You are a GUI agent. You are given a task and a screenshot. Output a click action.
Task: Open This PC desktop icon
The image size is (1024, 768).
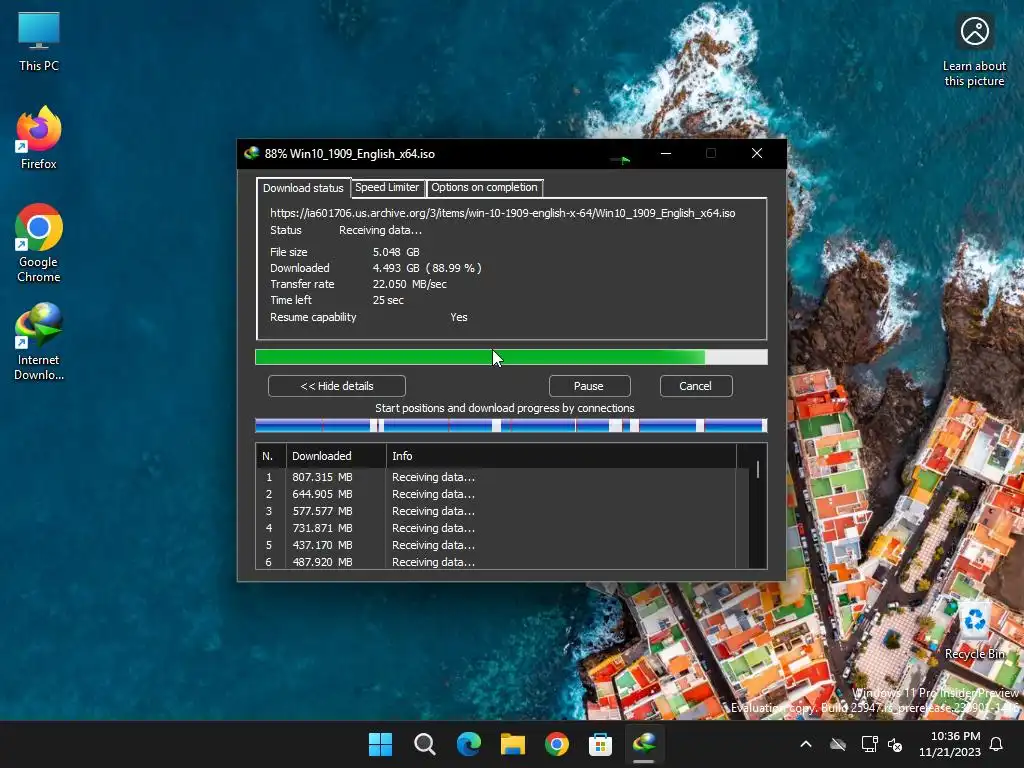(39, 41)
